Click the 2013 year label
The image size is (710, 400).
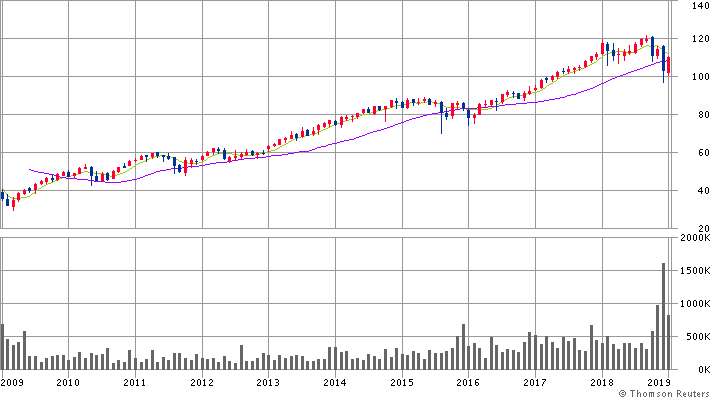(268, 383)
